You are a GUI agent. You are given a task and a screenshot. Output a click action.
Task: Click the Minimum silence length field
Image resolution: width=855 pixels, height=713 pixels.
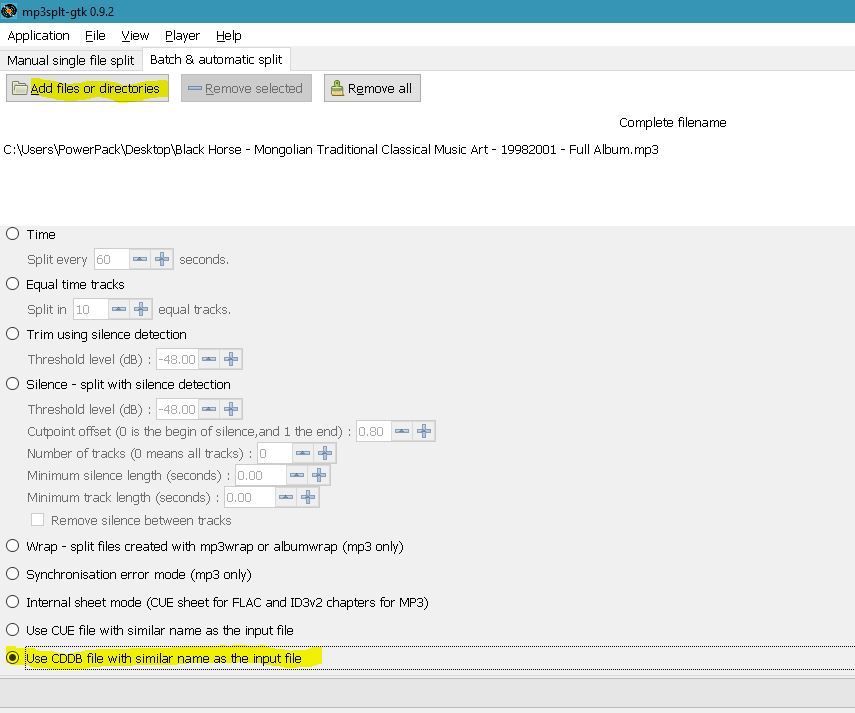coord(261,475)
